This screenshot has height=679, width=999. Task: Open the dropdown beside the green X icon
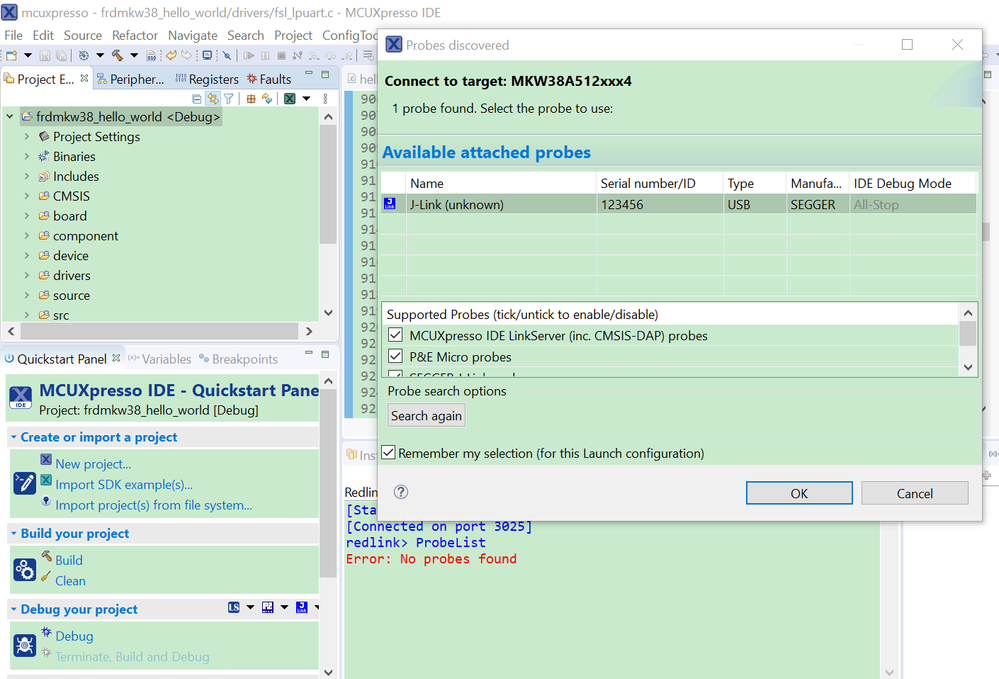pyautogui.click(x=306, y=99)
